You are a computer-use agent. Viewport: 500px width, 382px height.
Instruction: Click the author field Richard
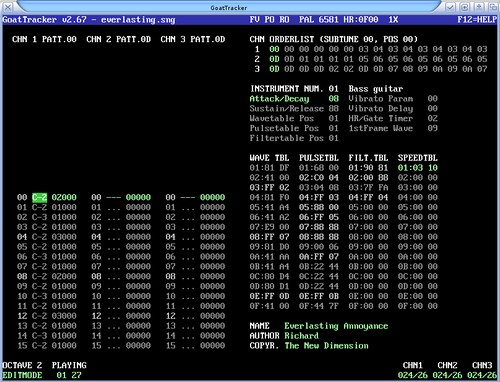[301, 336]
